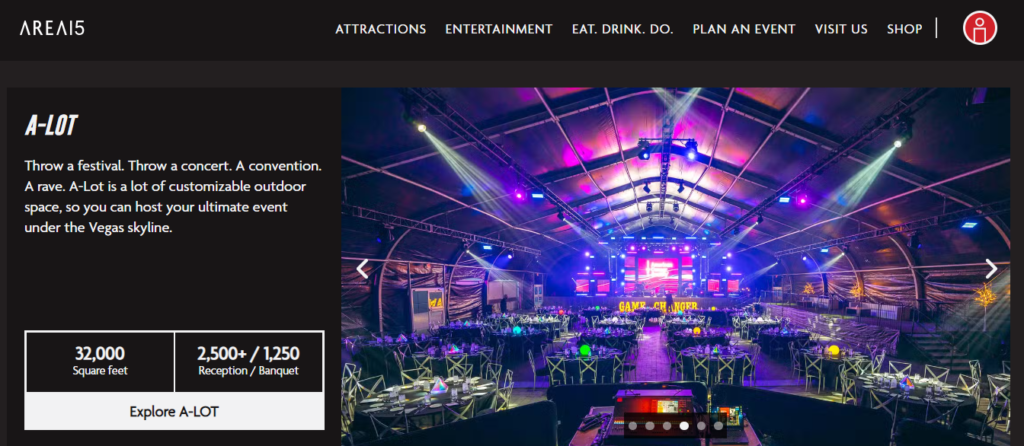Click the Reception / Banquet capacity box

249,361
